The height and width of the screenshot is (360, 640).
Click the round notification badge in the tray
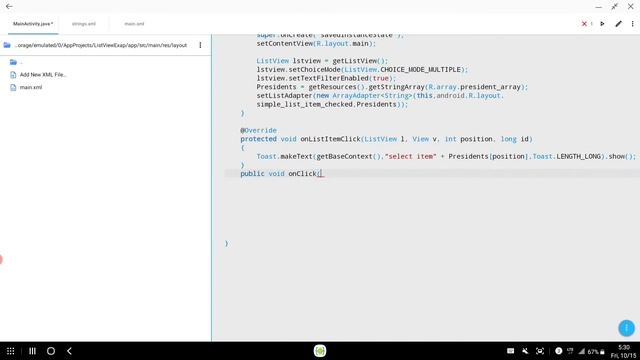coord(559,351)
